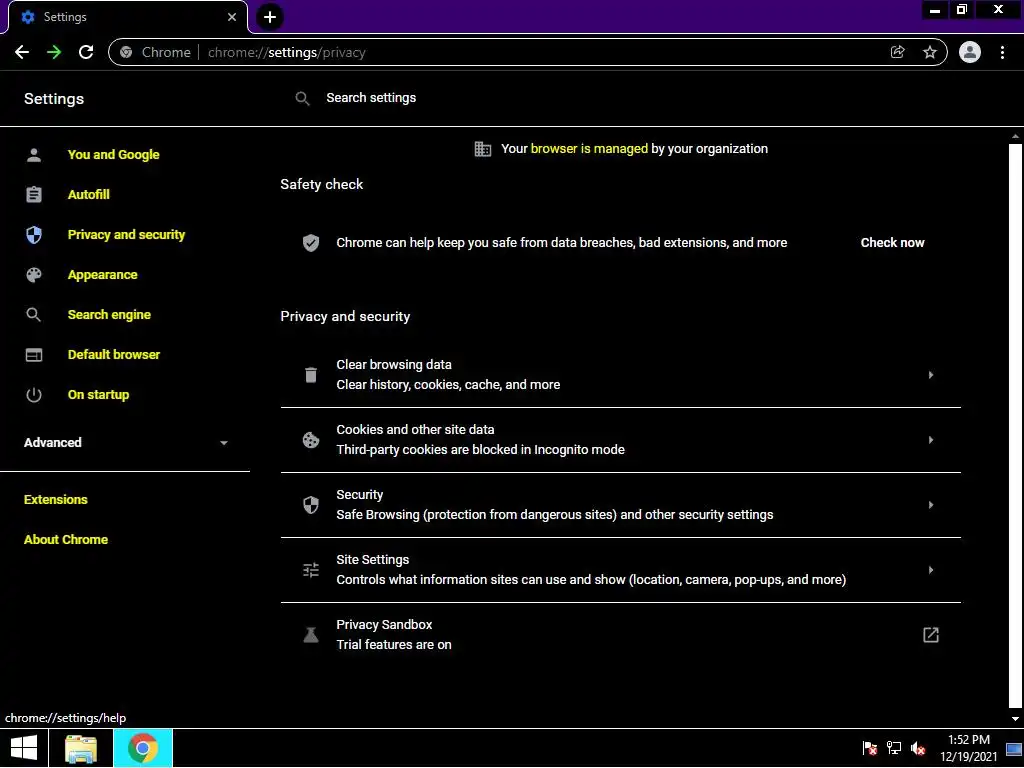Expand Site Settings row chevron
This screenshot has width=1024, height=768.
point(931,570)
